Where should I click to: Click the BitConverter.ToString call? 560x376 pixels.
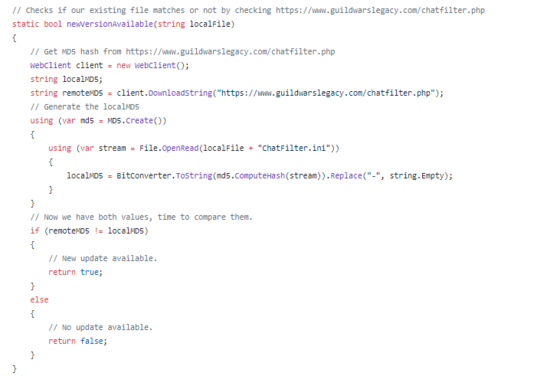point(164,176)
